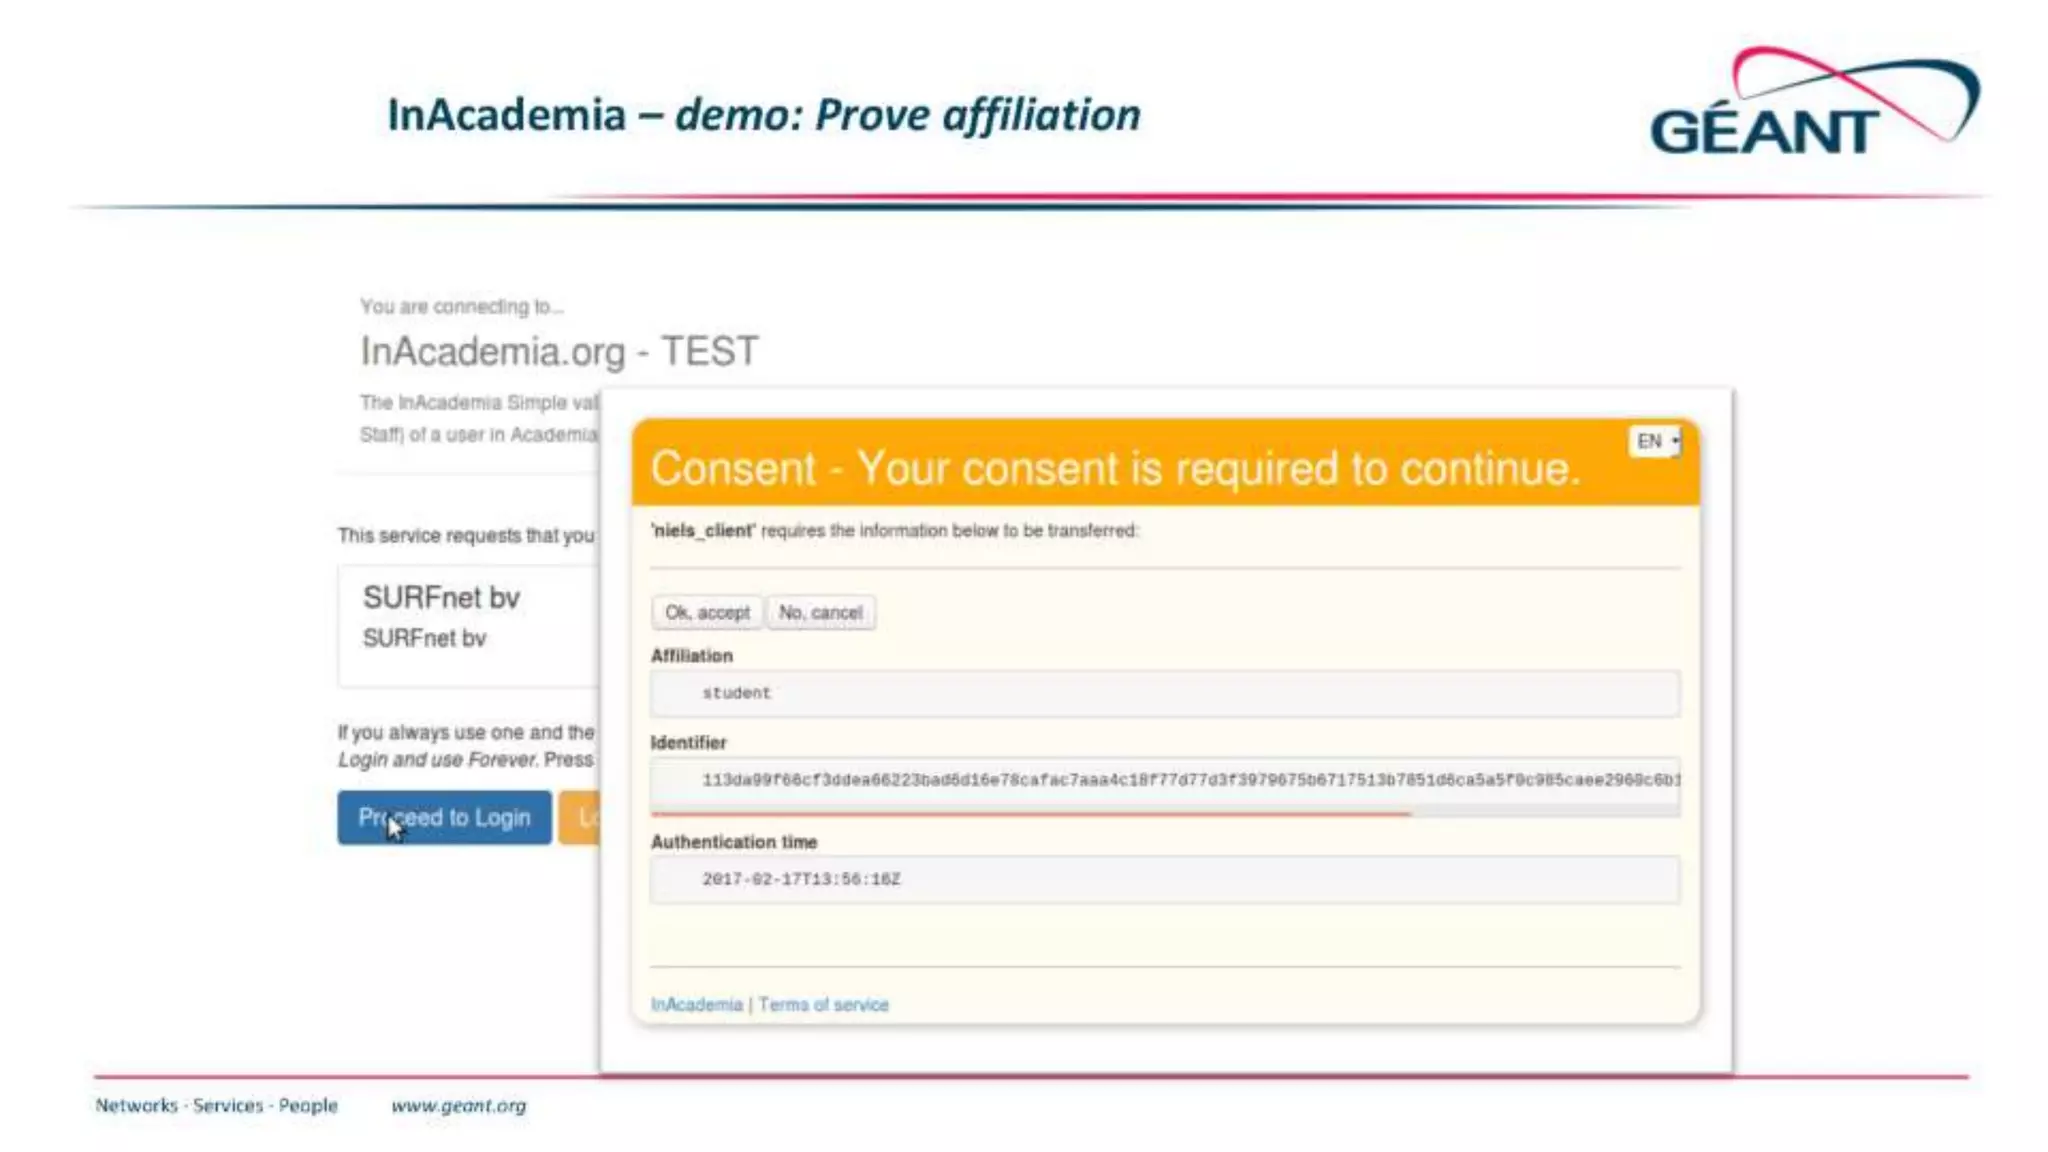This screenshot has height=1152, width=2048.
Task: Click the "Login and use Forever" italic text
Action: pyautogui.click(x=437, y=760)
